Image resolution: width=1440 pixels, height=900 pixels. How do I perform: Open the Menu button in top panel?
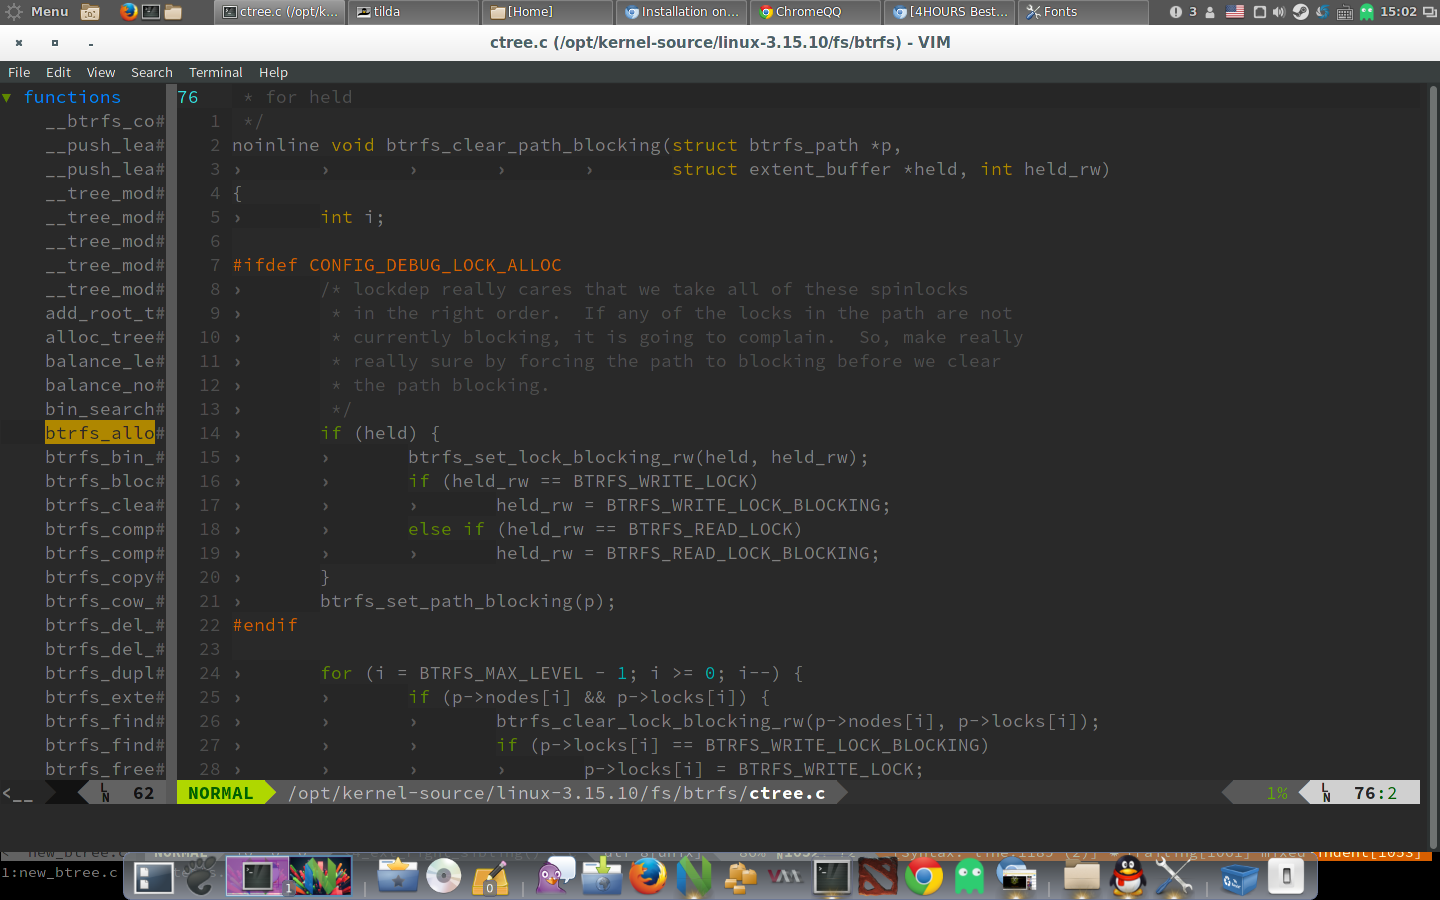click(37, 12)
